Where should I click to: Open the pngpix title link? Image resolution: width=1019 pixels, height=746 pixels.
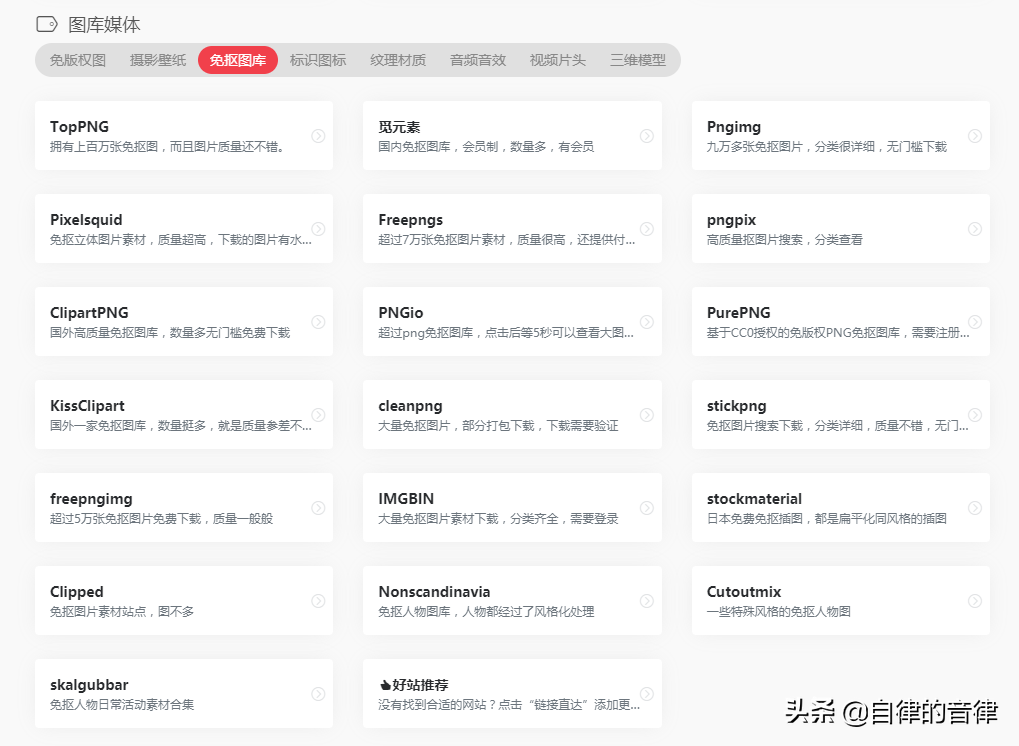click(x=732, y=220)
